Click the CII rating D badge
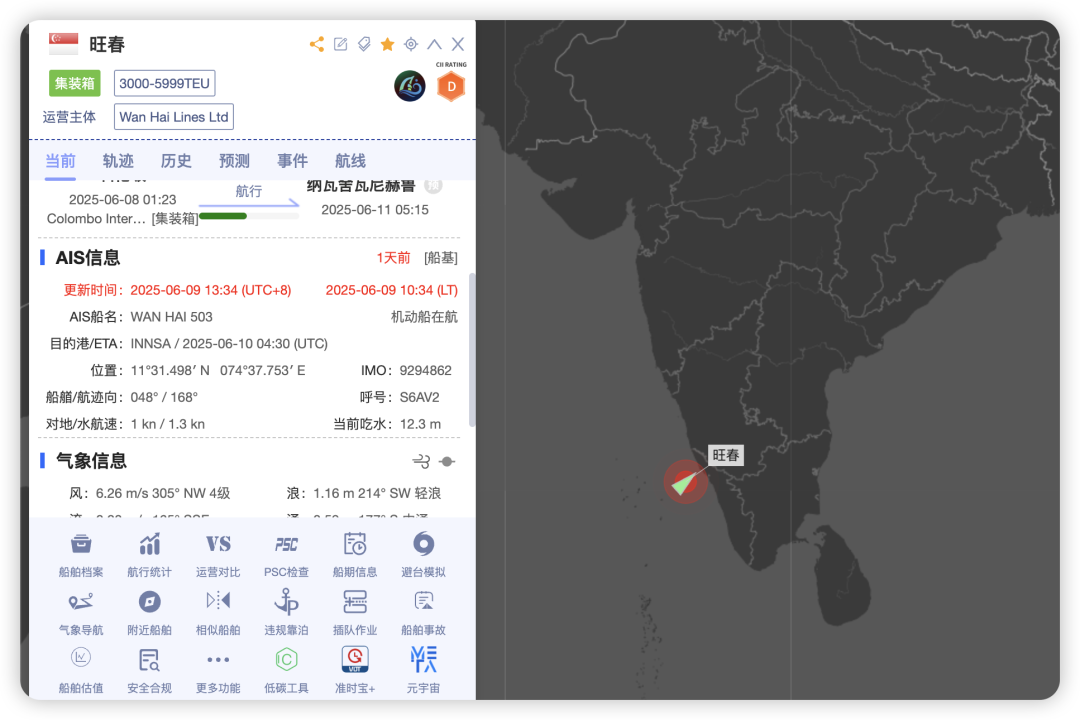 (x=451, y=86)
